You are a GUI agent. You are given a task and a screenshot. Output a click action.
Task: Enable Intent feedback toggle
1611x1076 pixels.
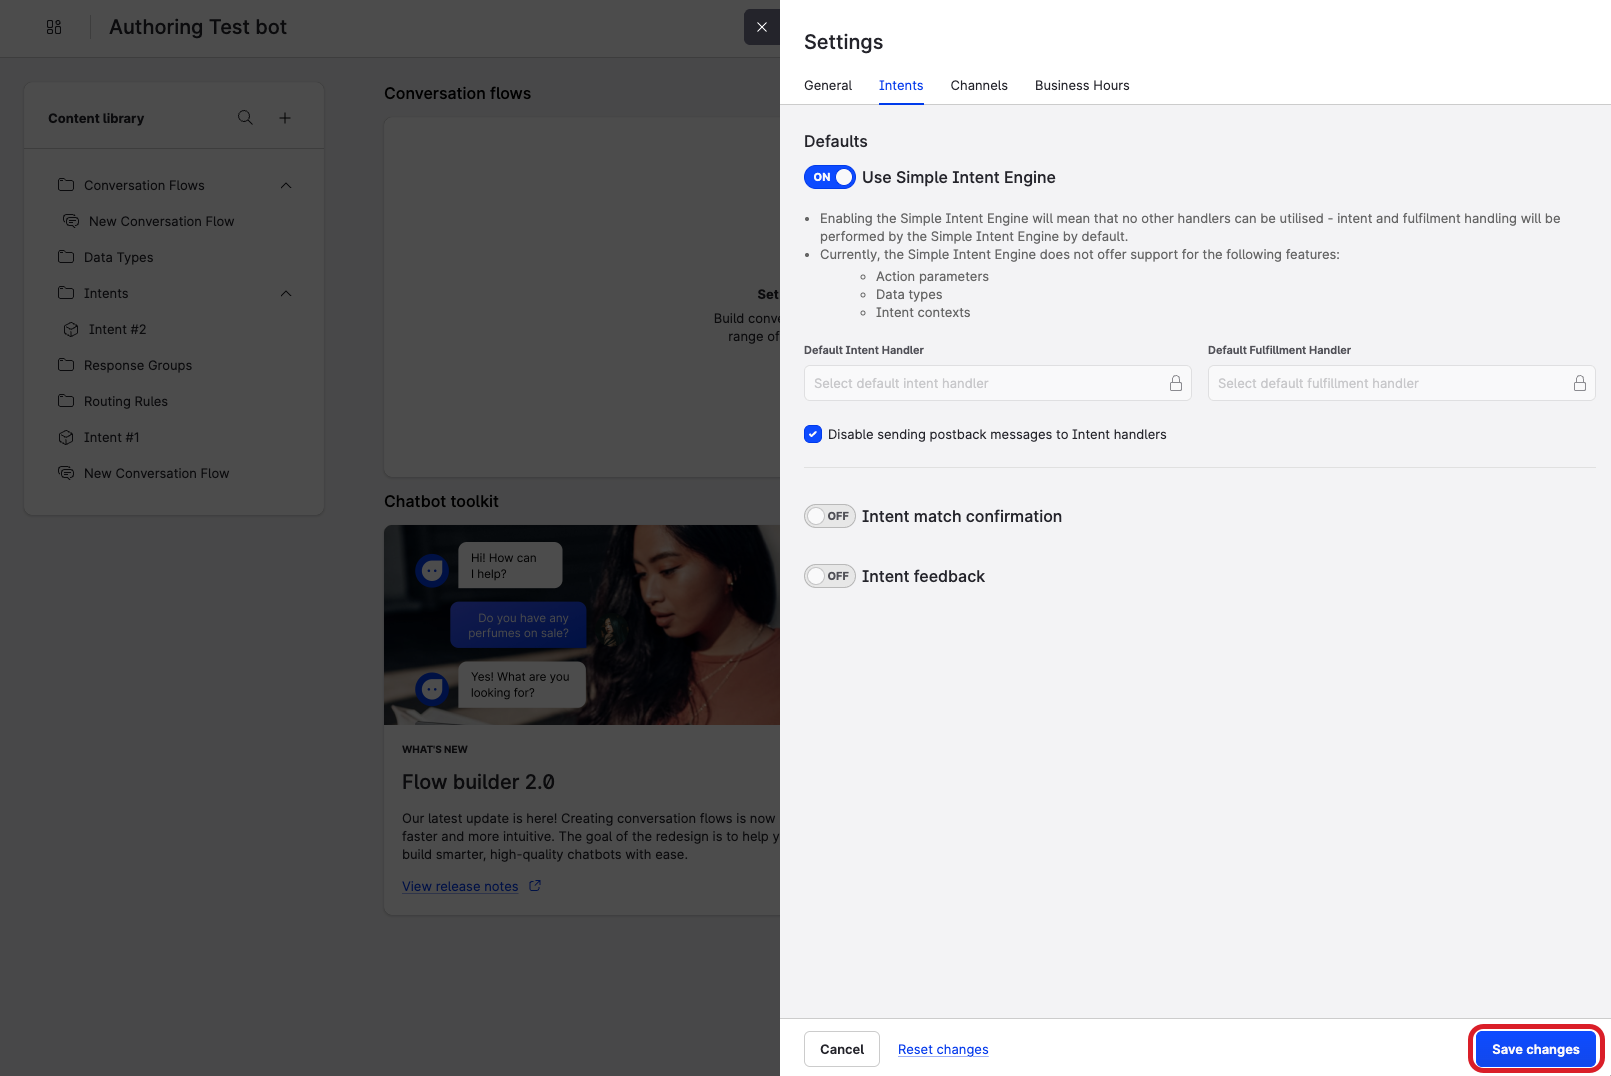coord(829,576)
